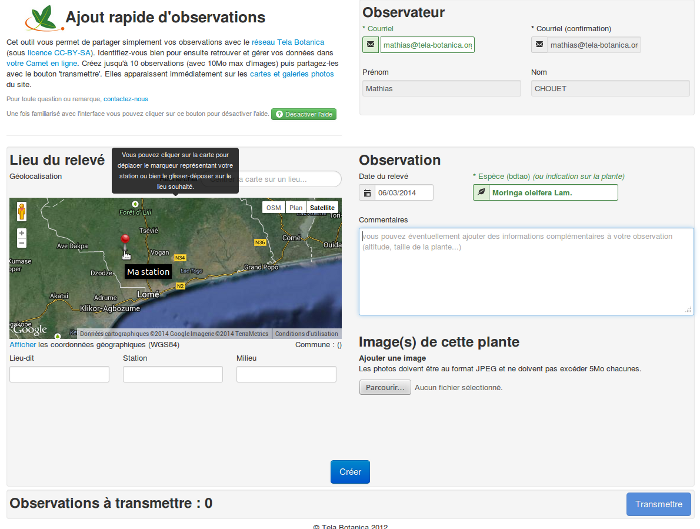
Task: Click the Google logo on the map
Action: coord(30,330)
